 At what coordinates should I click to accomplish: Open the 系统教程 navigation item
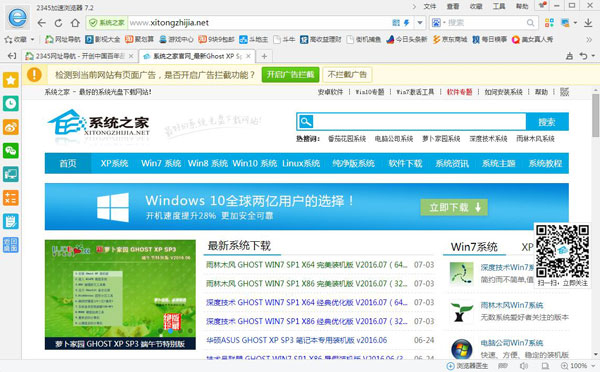pyautogui.click(x=545, y=163)
